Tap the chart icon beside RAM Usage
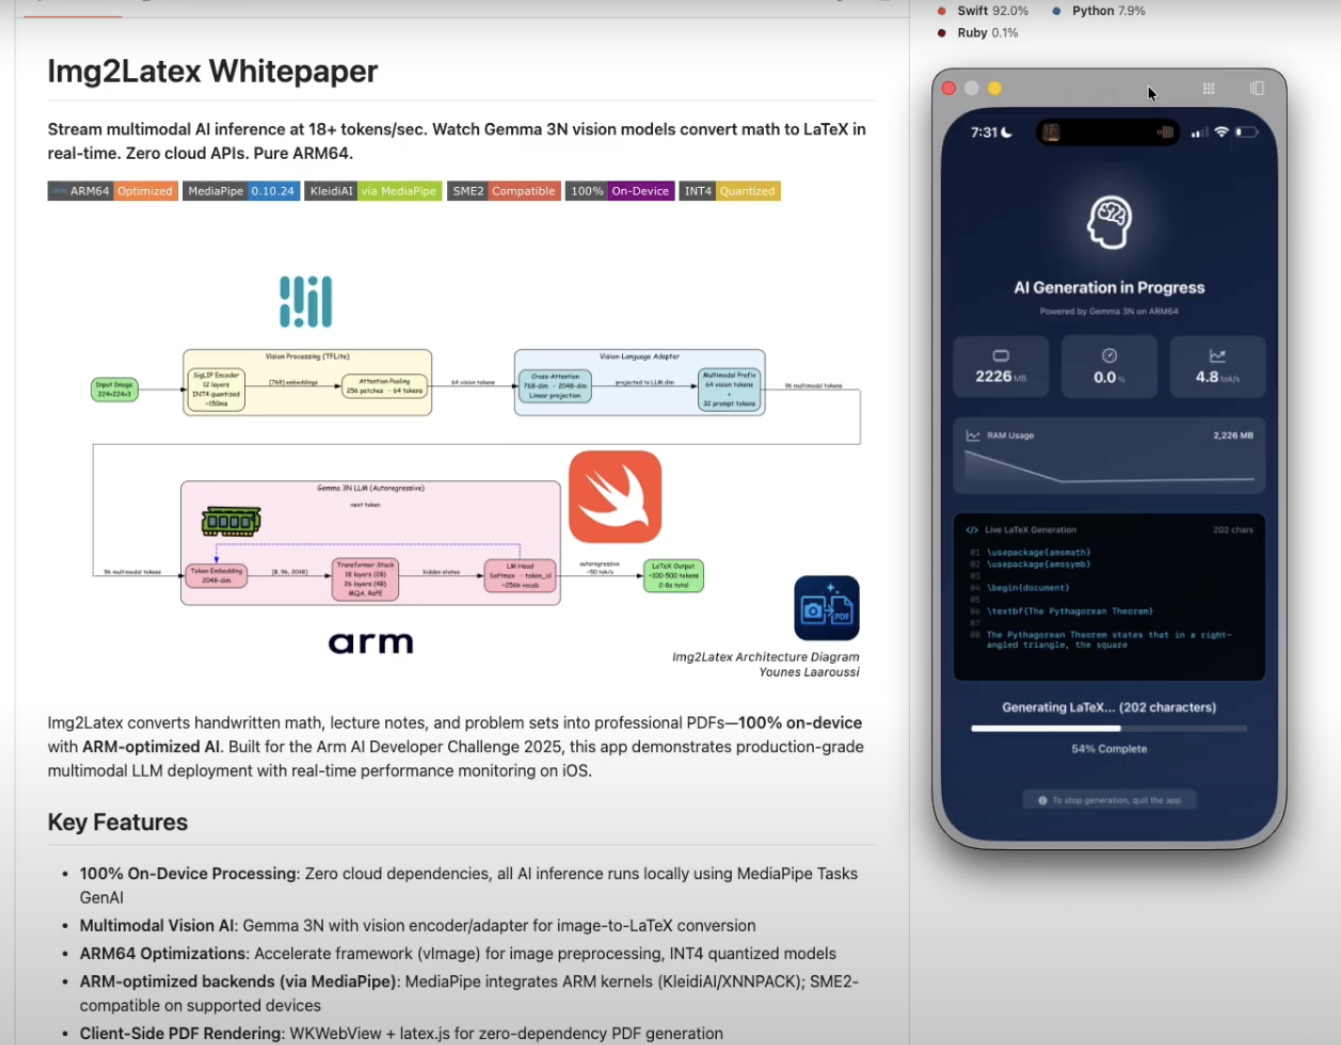This screenshot has width=1341, height=1045. [973, 436]
